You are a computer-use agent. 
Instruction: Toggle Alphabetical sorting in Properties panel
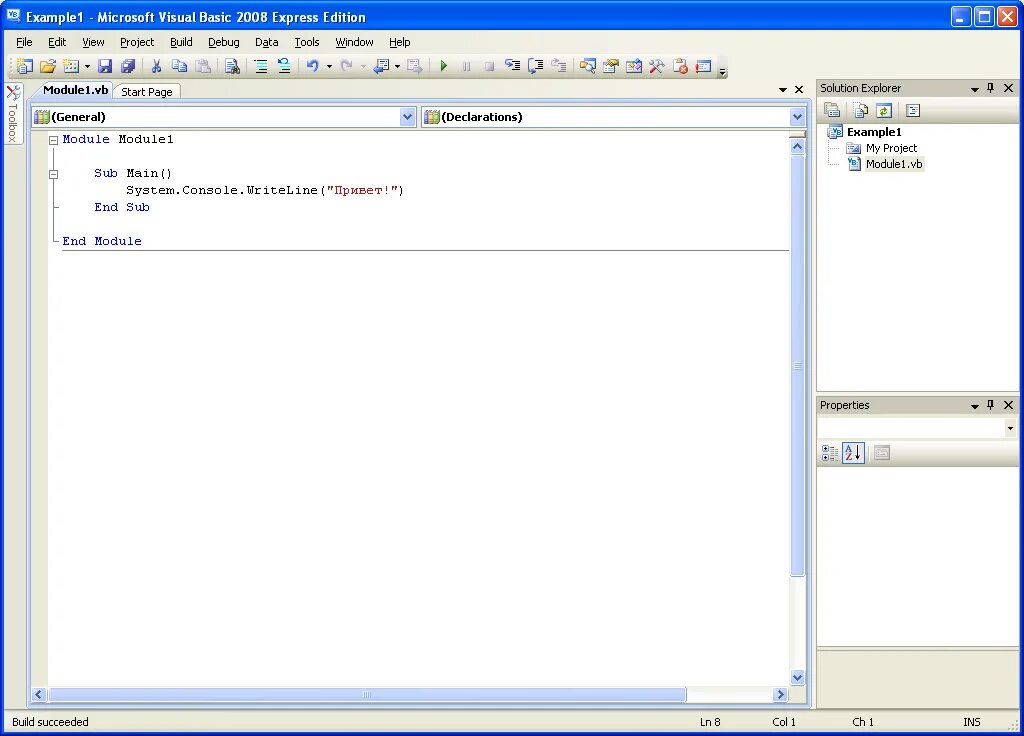tap(853, 453)
